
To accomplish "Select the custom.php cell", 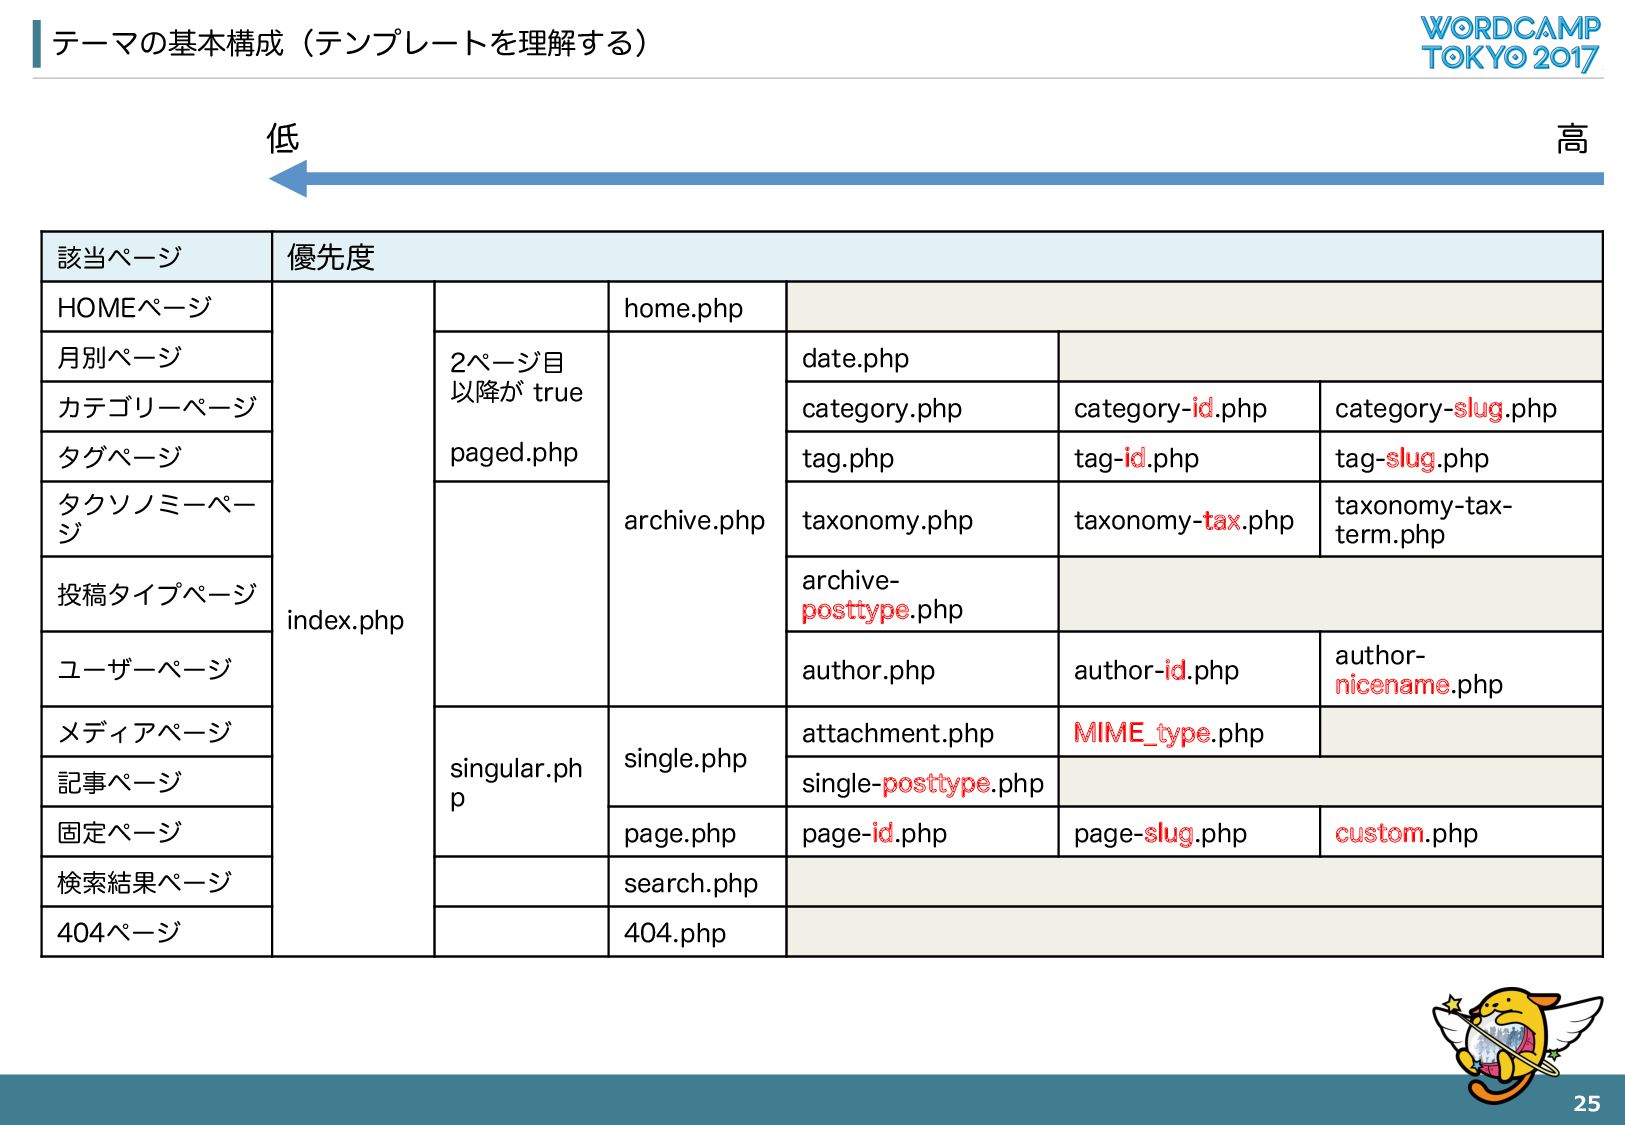I will tap(1461, 832).
